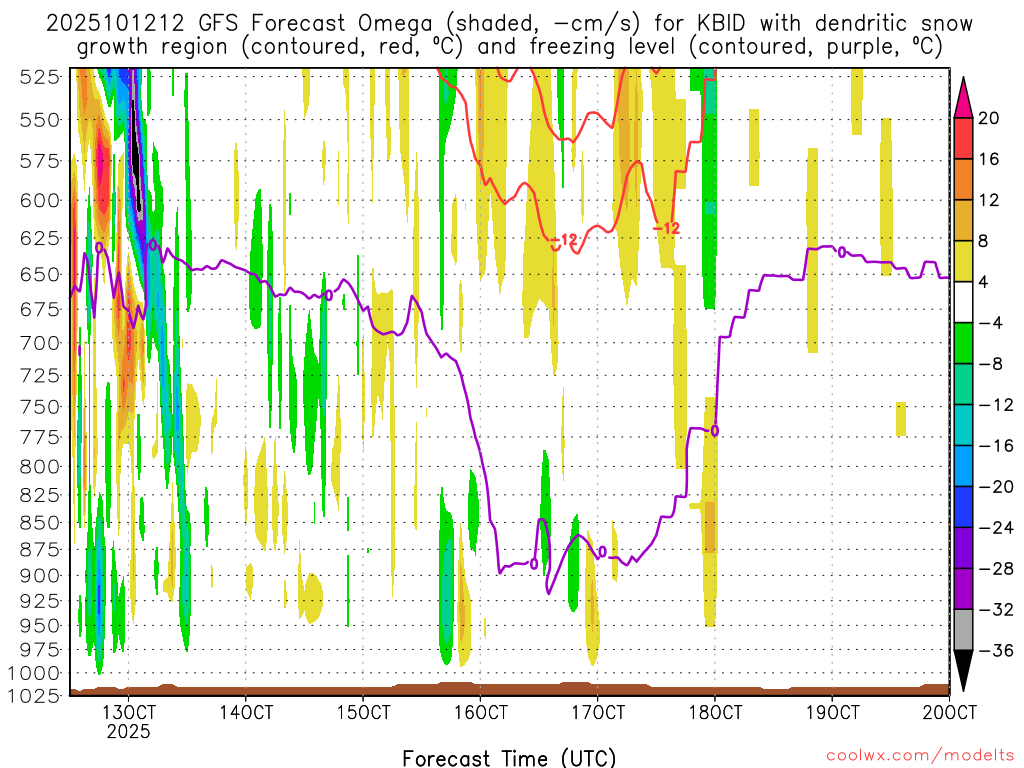Click the colorbar value label -4

click(990, 323)
